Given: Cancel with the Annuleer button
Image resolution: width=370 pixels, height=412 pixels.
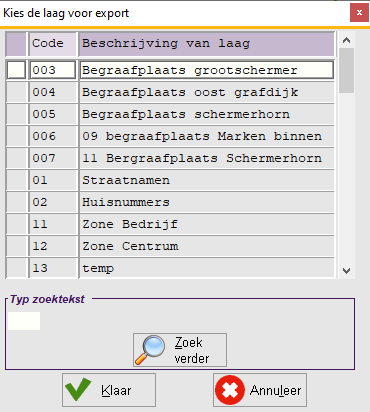Looking at the screenshot, I should point(260,390).
